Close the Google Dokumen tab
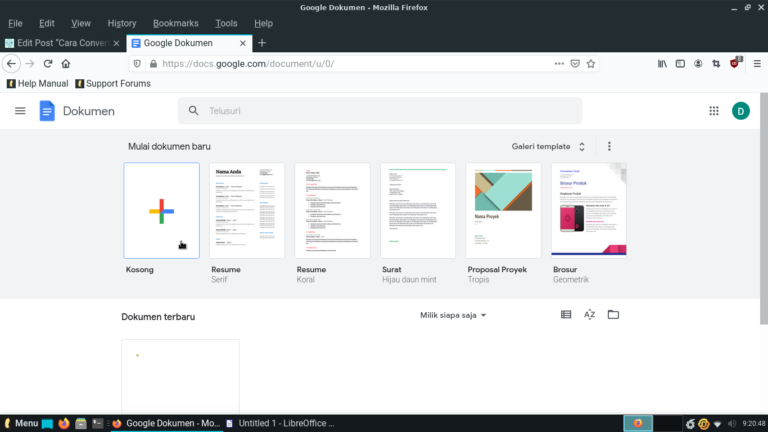This screenshot has width=768, height=432. coord(242,43)
